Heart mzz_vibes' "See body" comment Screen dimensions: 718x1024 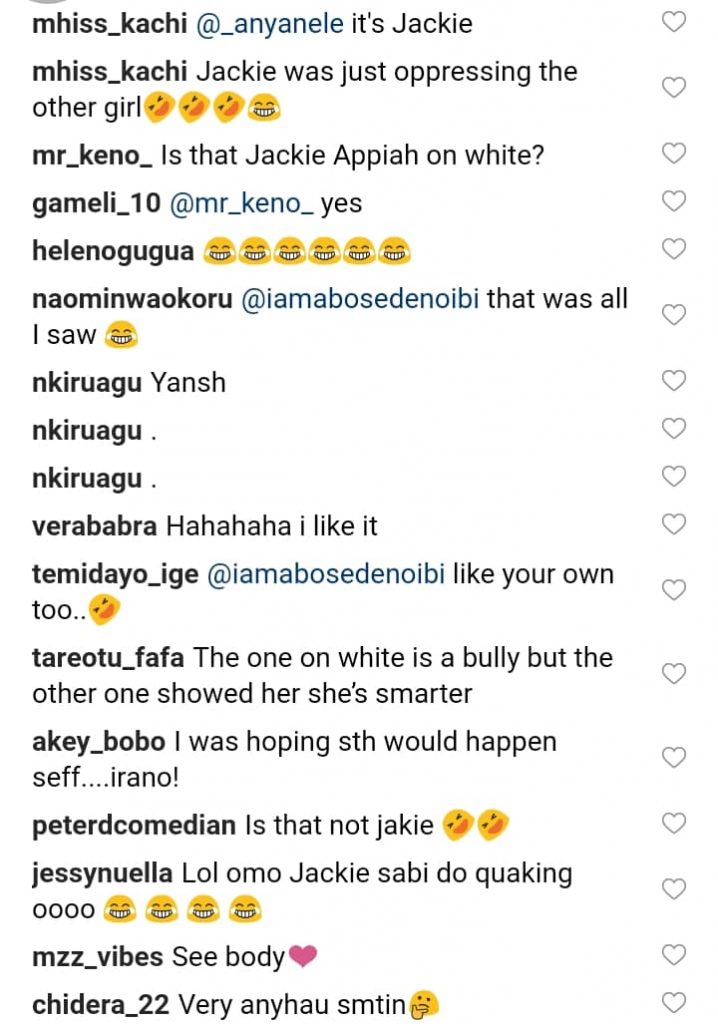[675, 956]
